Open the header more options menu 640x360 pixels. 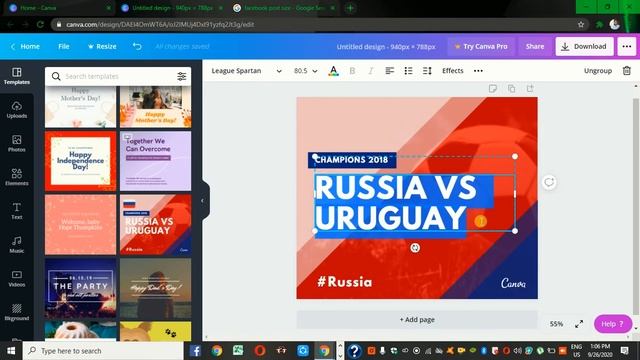627,47
